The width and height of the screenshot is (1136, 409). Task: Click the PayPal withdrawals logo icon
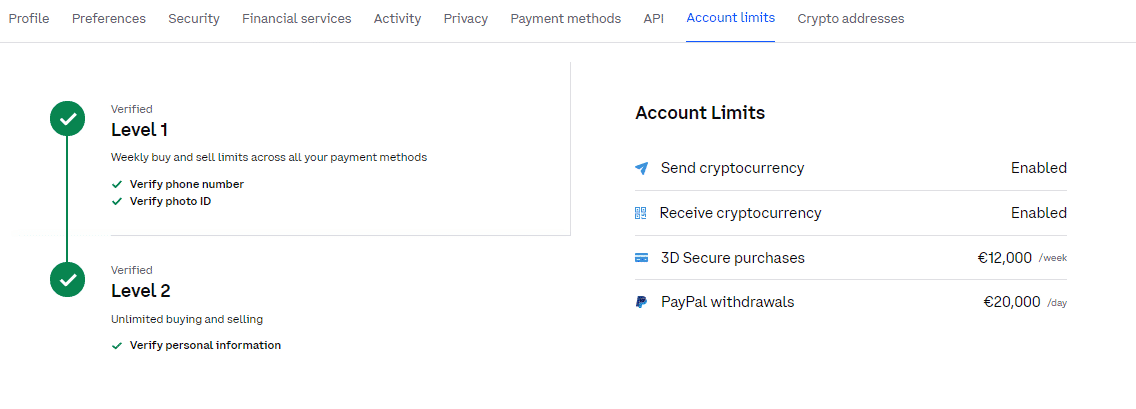click(642, 302)
